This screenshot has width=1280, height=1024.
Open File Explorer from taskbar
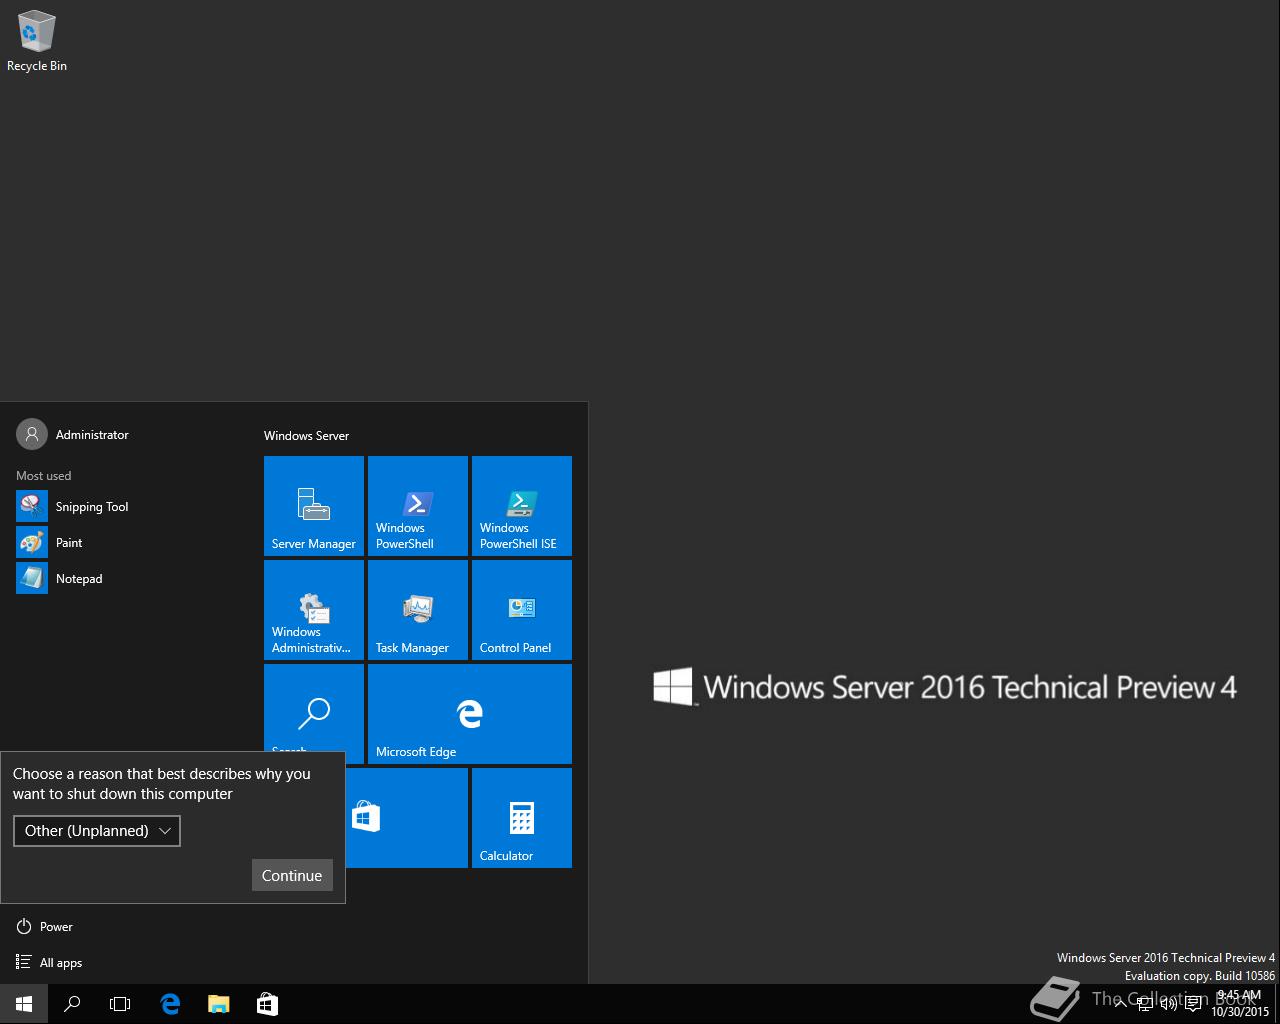point(218,1004)
